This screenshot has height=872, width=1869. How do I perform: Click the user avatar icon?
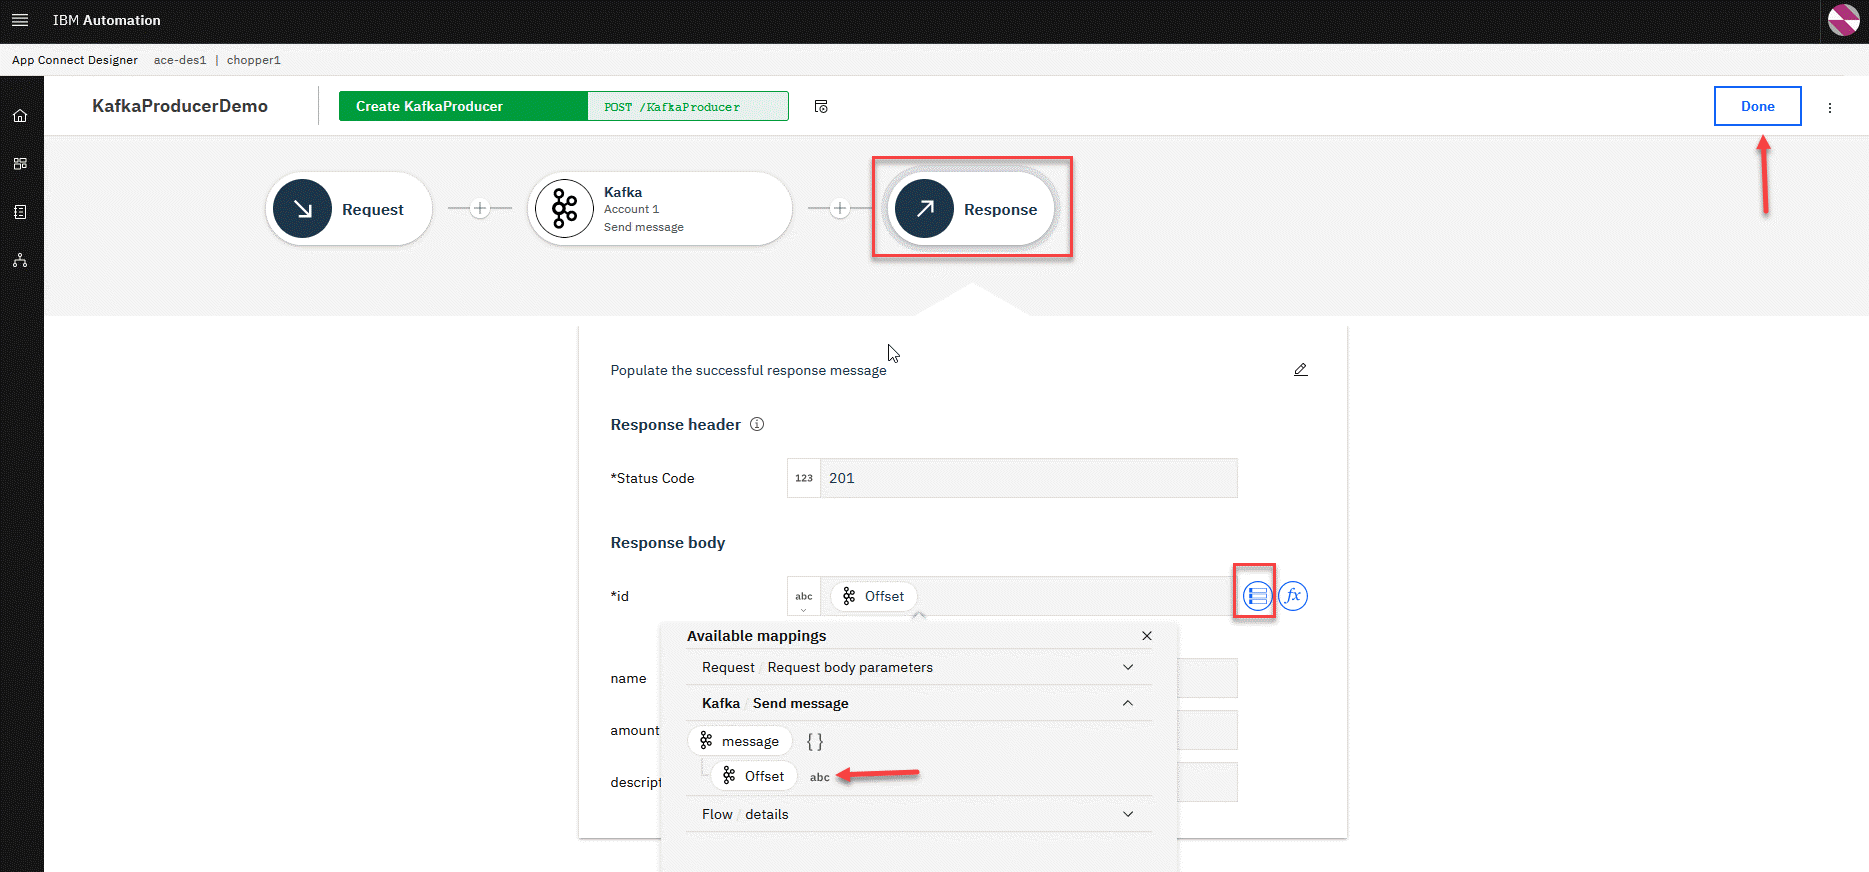[1843, 20]
